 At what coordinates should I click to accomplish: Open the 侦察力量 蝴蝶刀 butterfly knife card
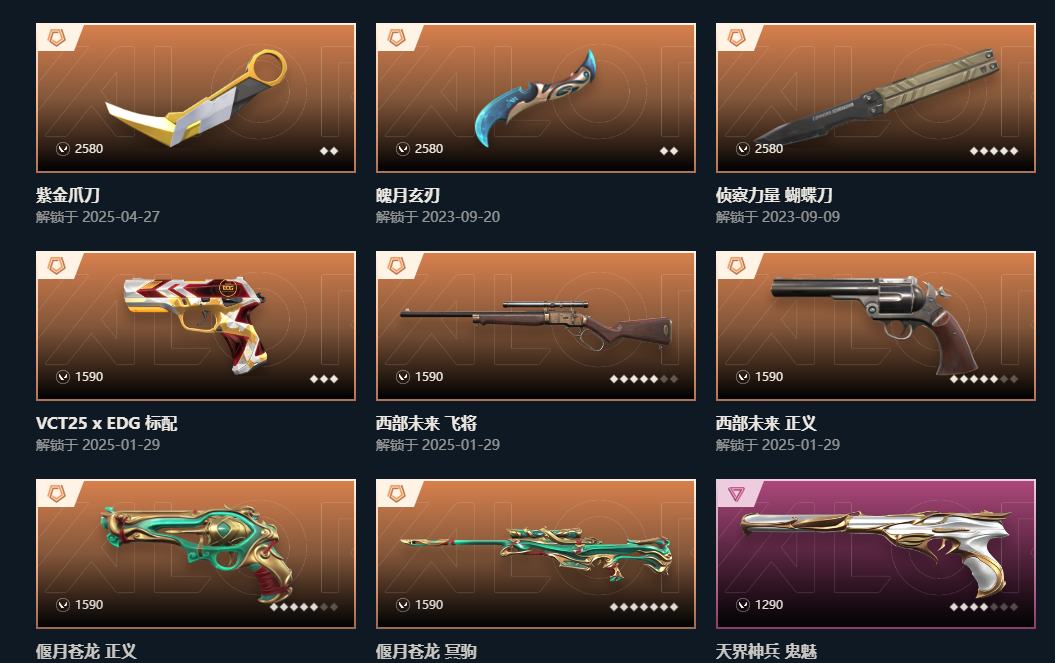[875, 98]
